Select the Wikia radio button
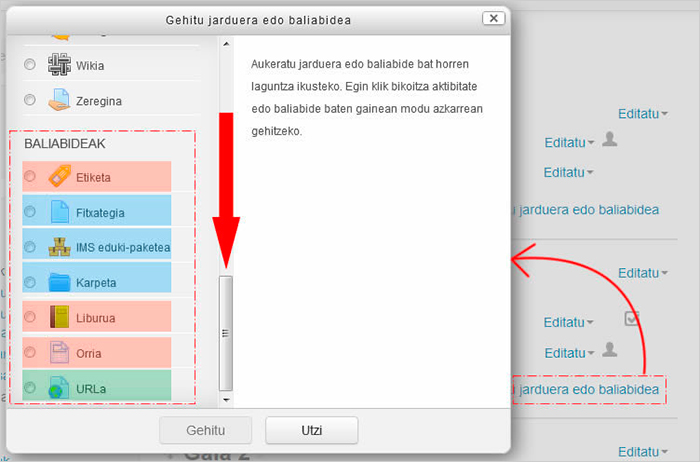The width and height of the screenshot is (700, 462). coord(30,65)
